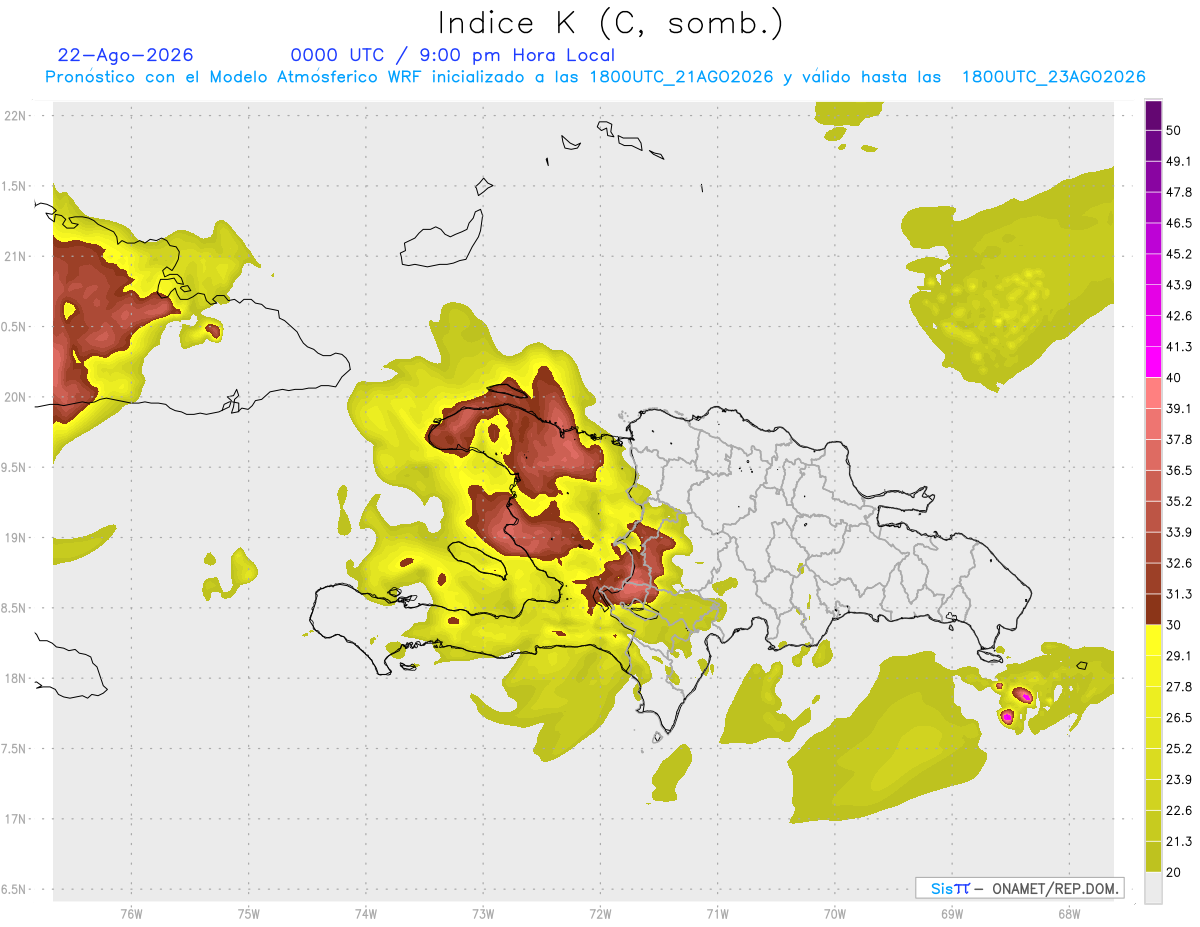Click the "20N" latitude axis label

tap(15, 397)
